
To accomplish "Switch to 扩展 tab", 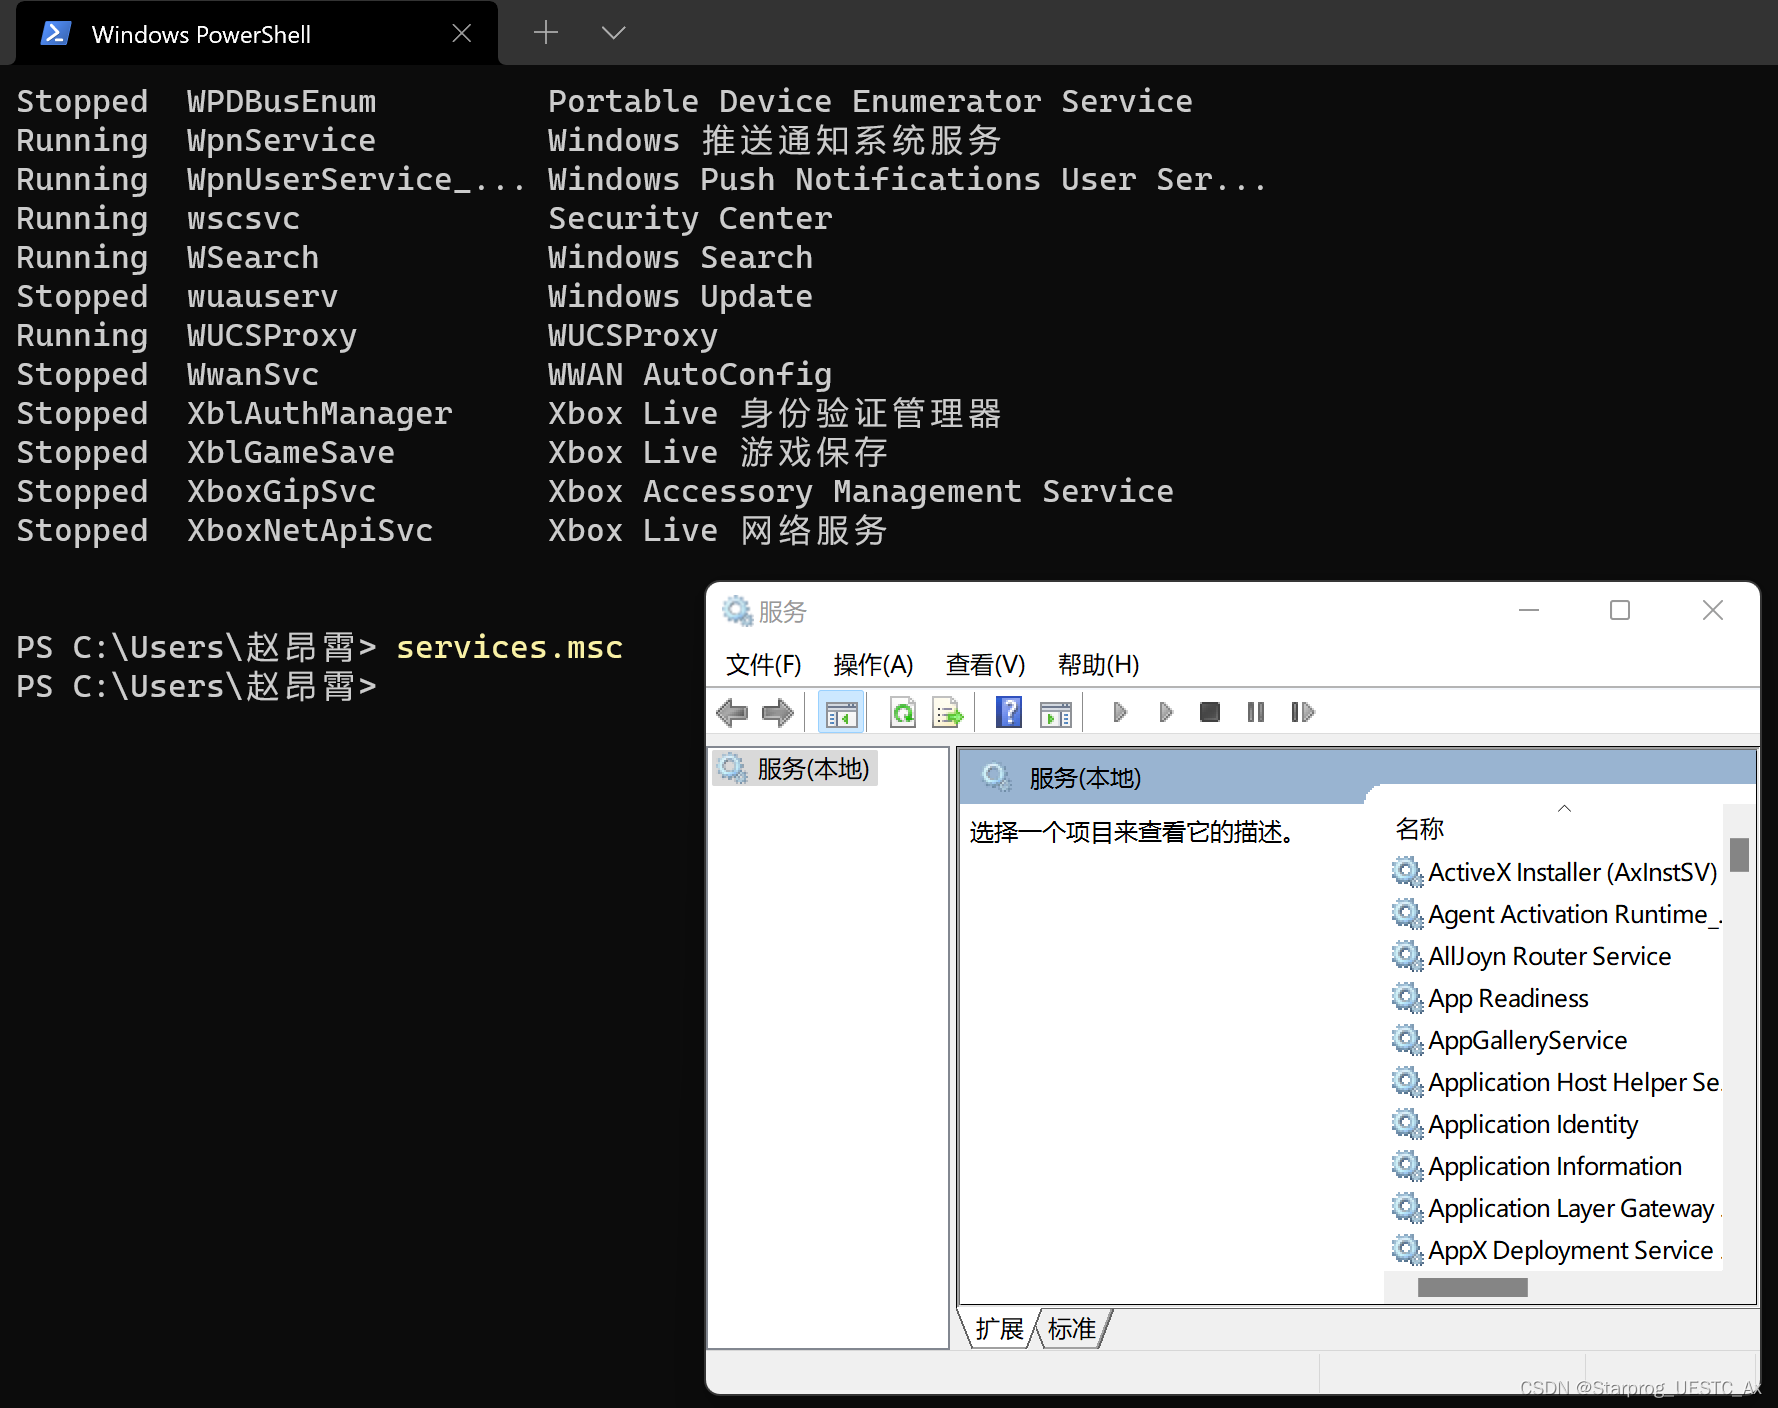I will [x=999, y=1329].
